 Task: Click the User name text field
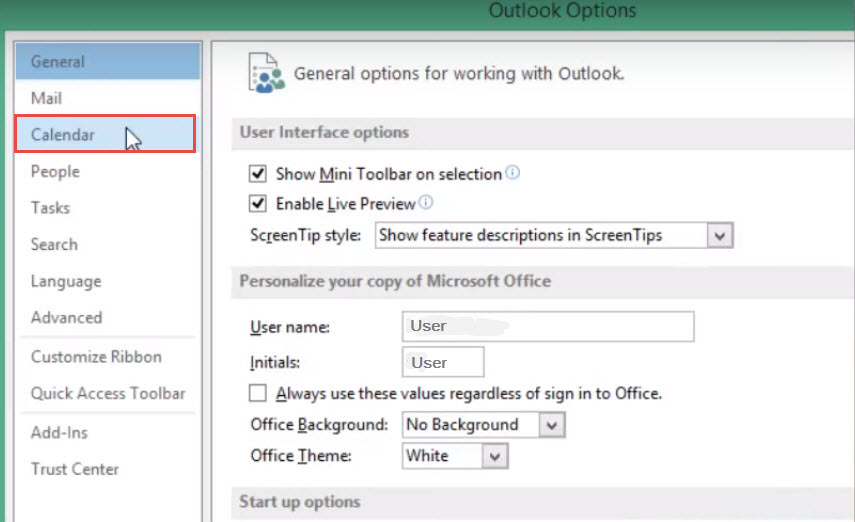(x=548, y=326)
